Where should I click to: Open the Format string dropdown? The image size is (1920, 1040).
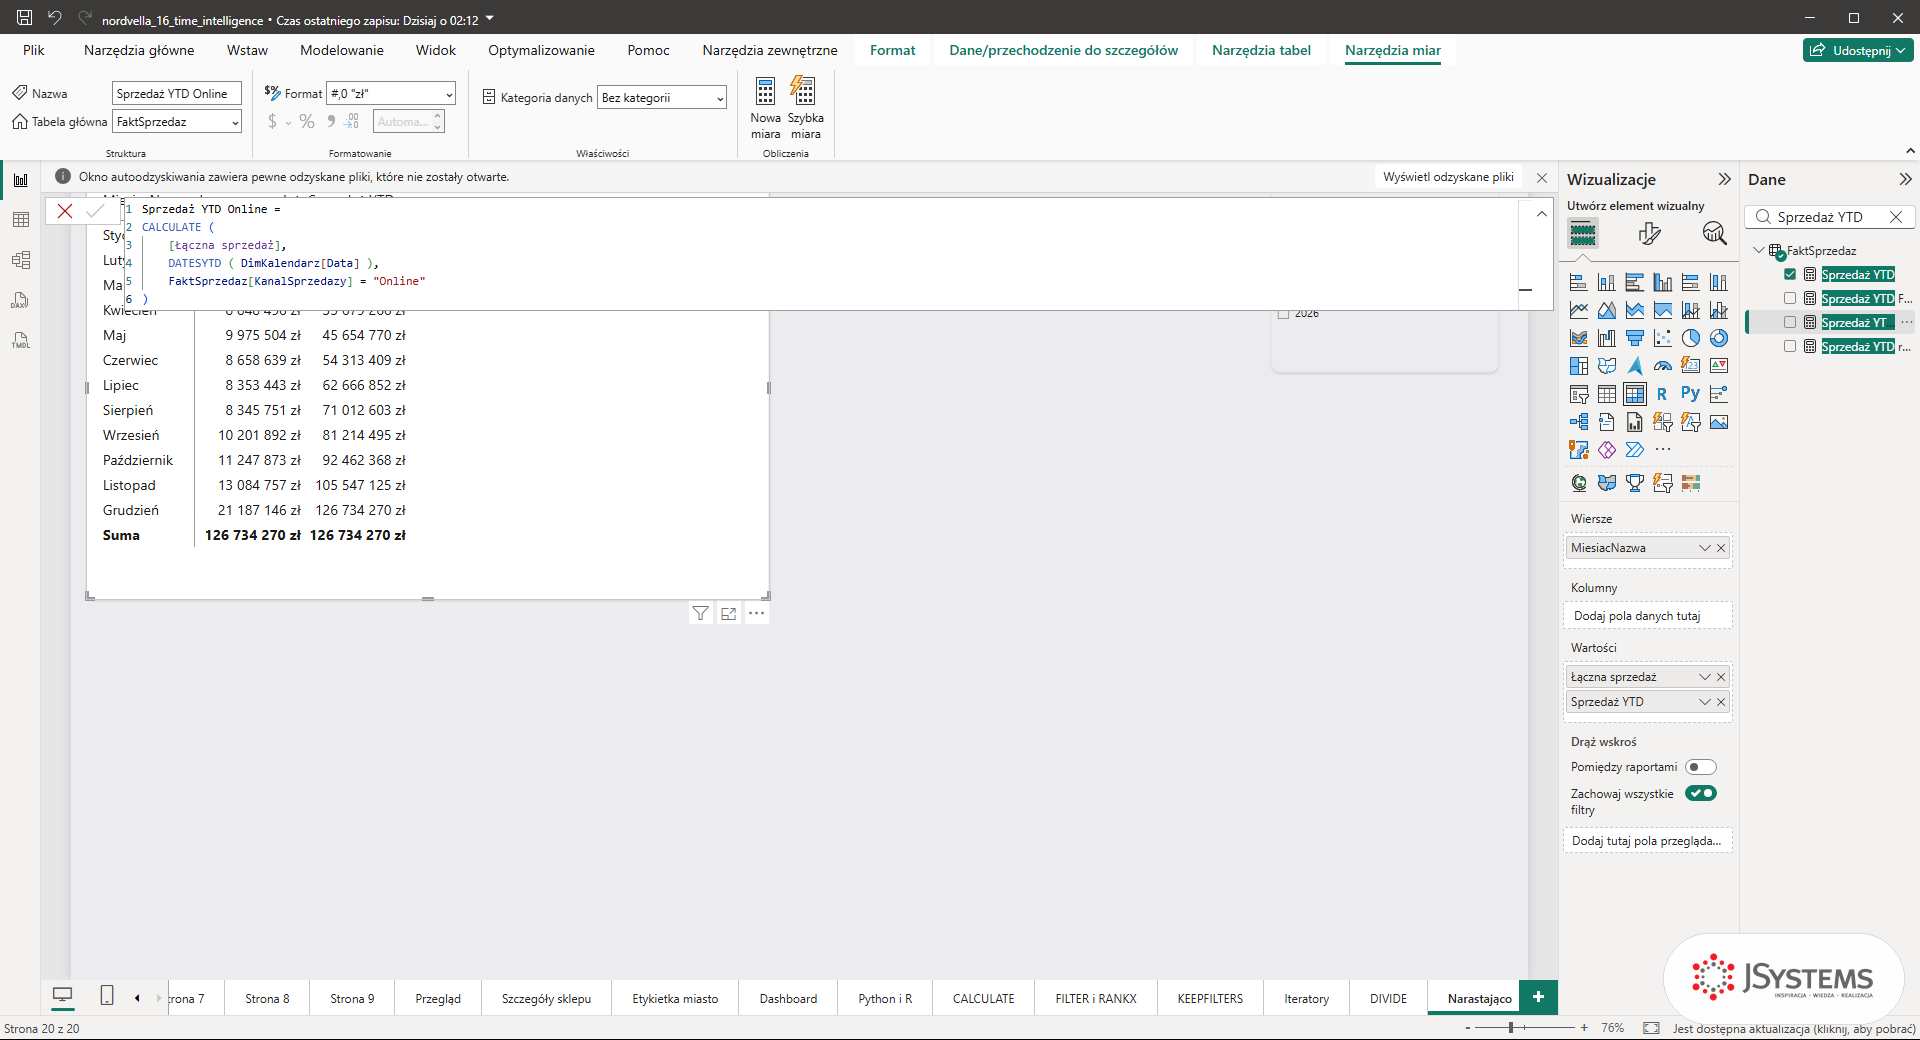(449, 94)
